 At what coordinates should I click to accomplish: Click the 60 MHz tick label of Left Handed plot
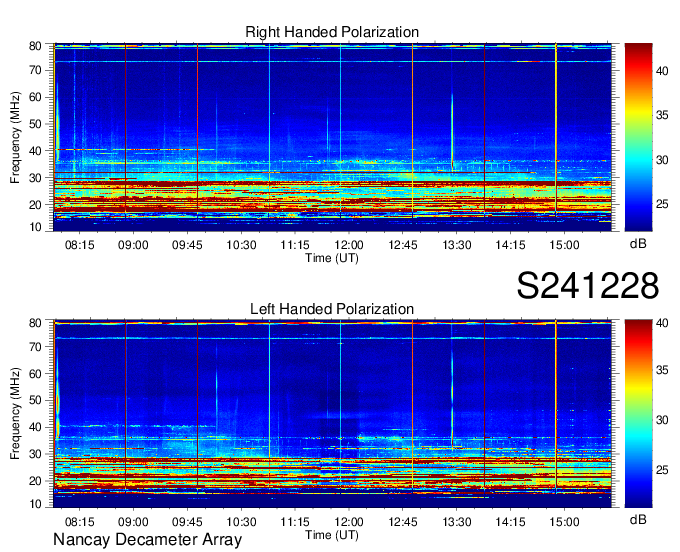[x=35, y=374]
